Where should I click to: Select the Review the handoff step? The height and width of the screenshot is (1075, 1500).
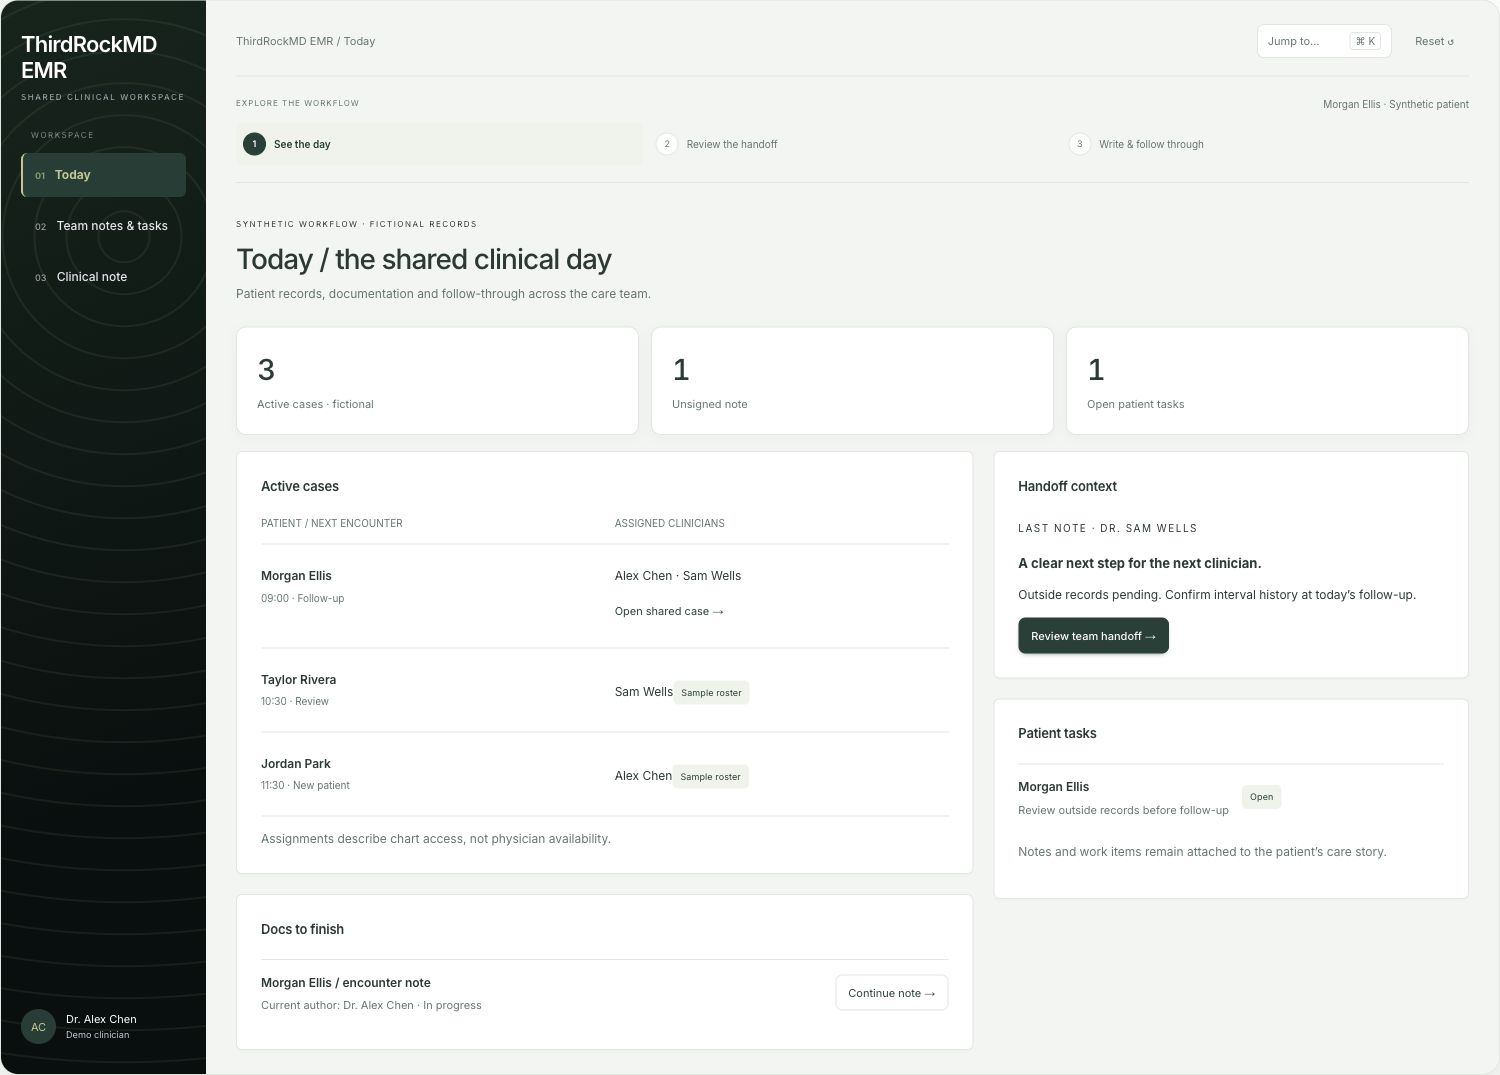[x=852, y=144]
